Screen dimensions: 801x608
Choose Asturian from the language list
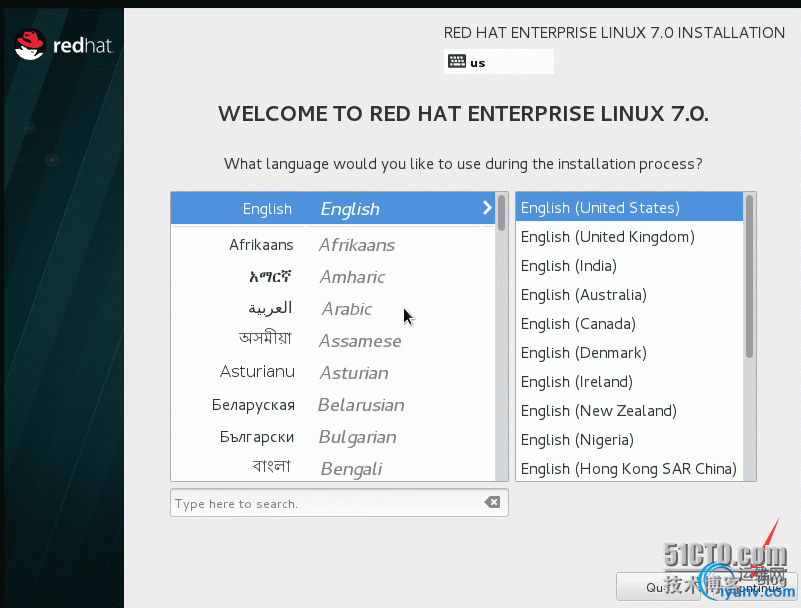click(x=333, y=372)
